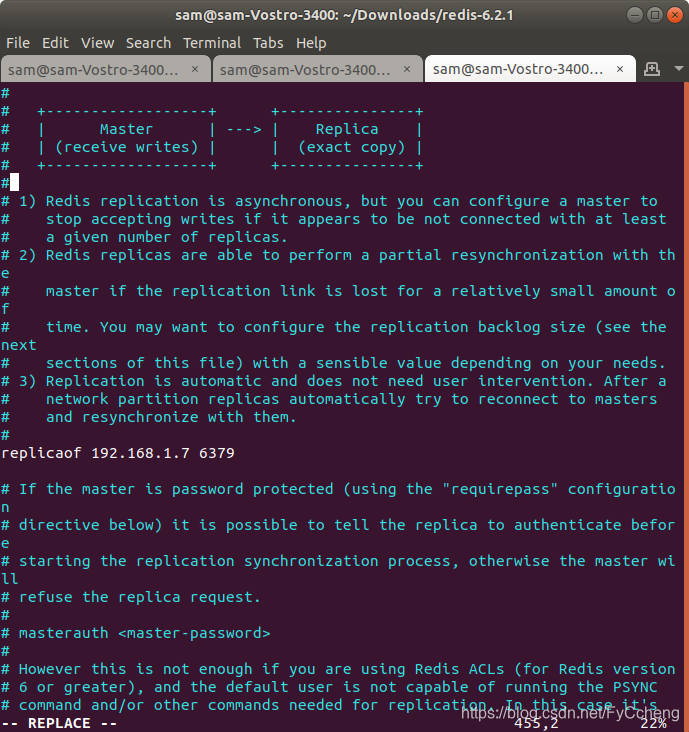Close the terminal window
689x732 pixels.
[675, 15]
